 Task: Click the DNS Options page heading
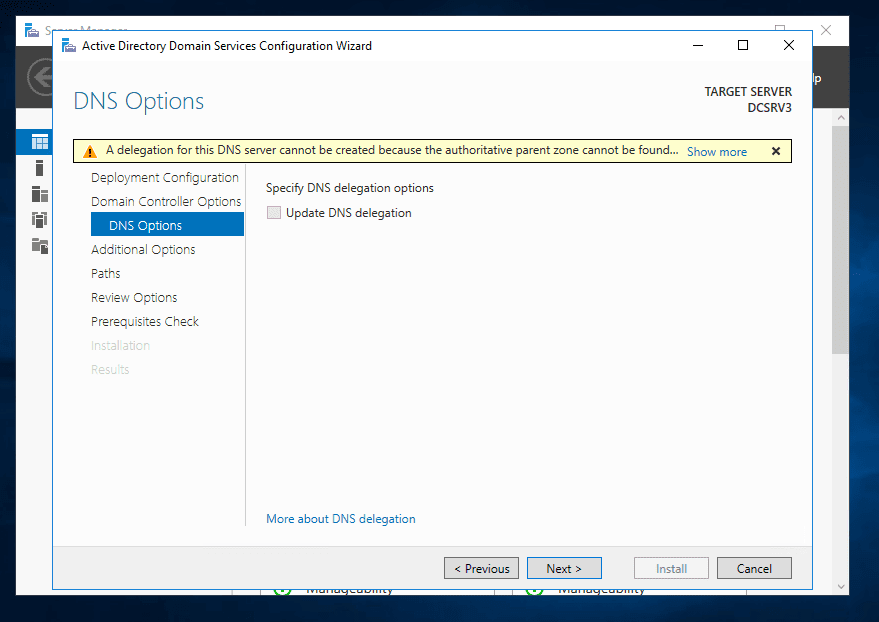coord(138,101)
